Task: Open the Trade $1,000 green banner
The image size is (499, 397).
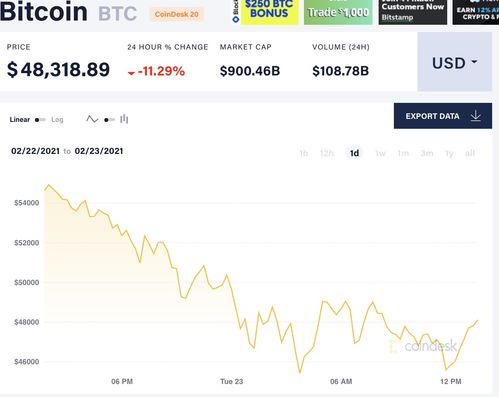Action: pyautogui.click(x=338, y=12)
